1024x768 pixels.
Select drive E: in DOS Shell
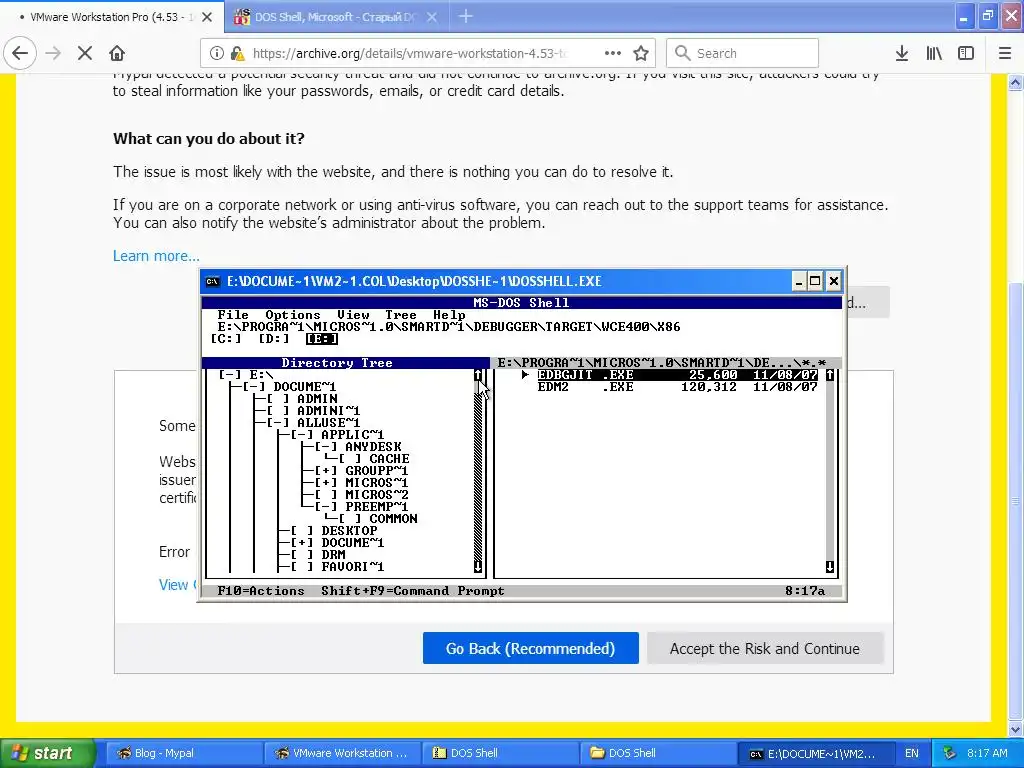pyautogui.click(x=322, y=339)
